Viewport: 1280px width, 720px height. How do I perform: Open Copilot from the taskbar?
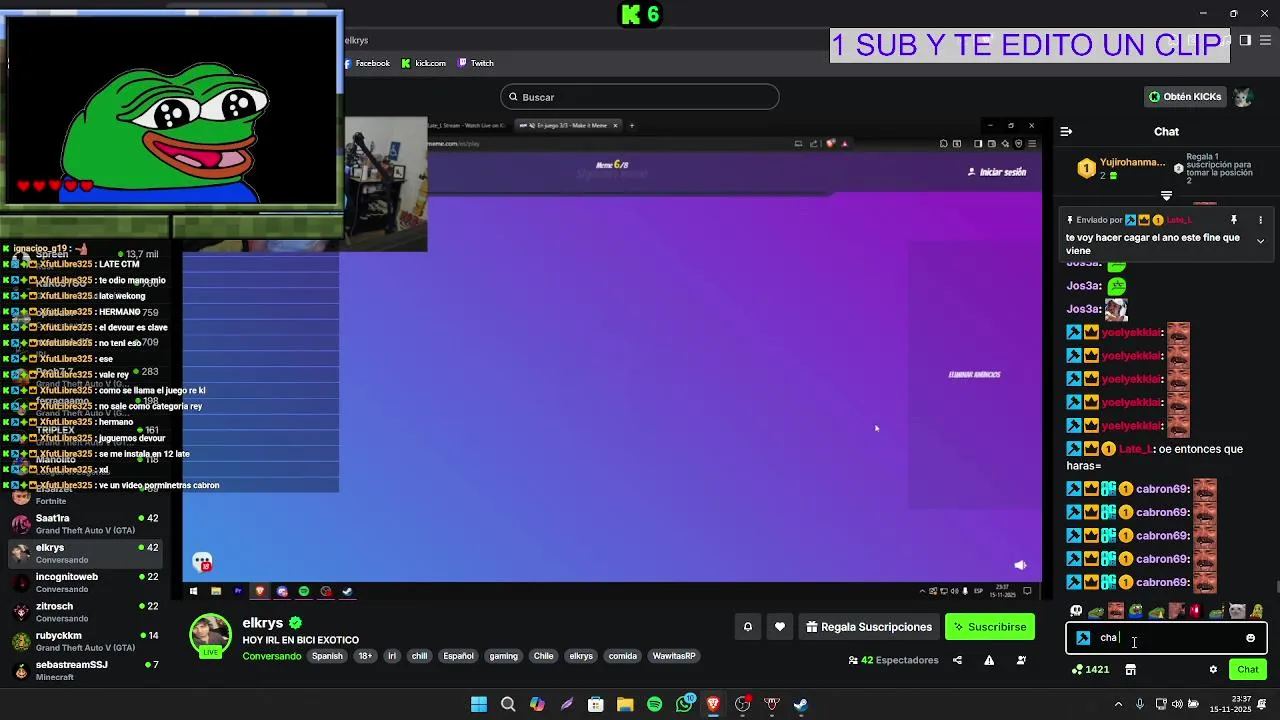click(537, 704)
